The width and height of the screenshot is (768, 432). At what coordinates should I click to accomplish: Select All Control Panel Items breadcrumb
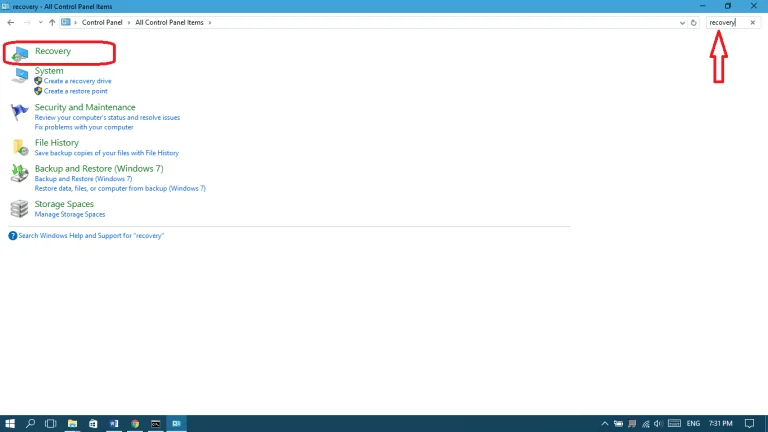(169, 23)
